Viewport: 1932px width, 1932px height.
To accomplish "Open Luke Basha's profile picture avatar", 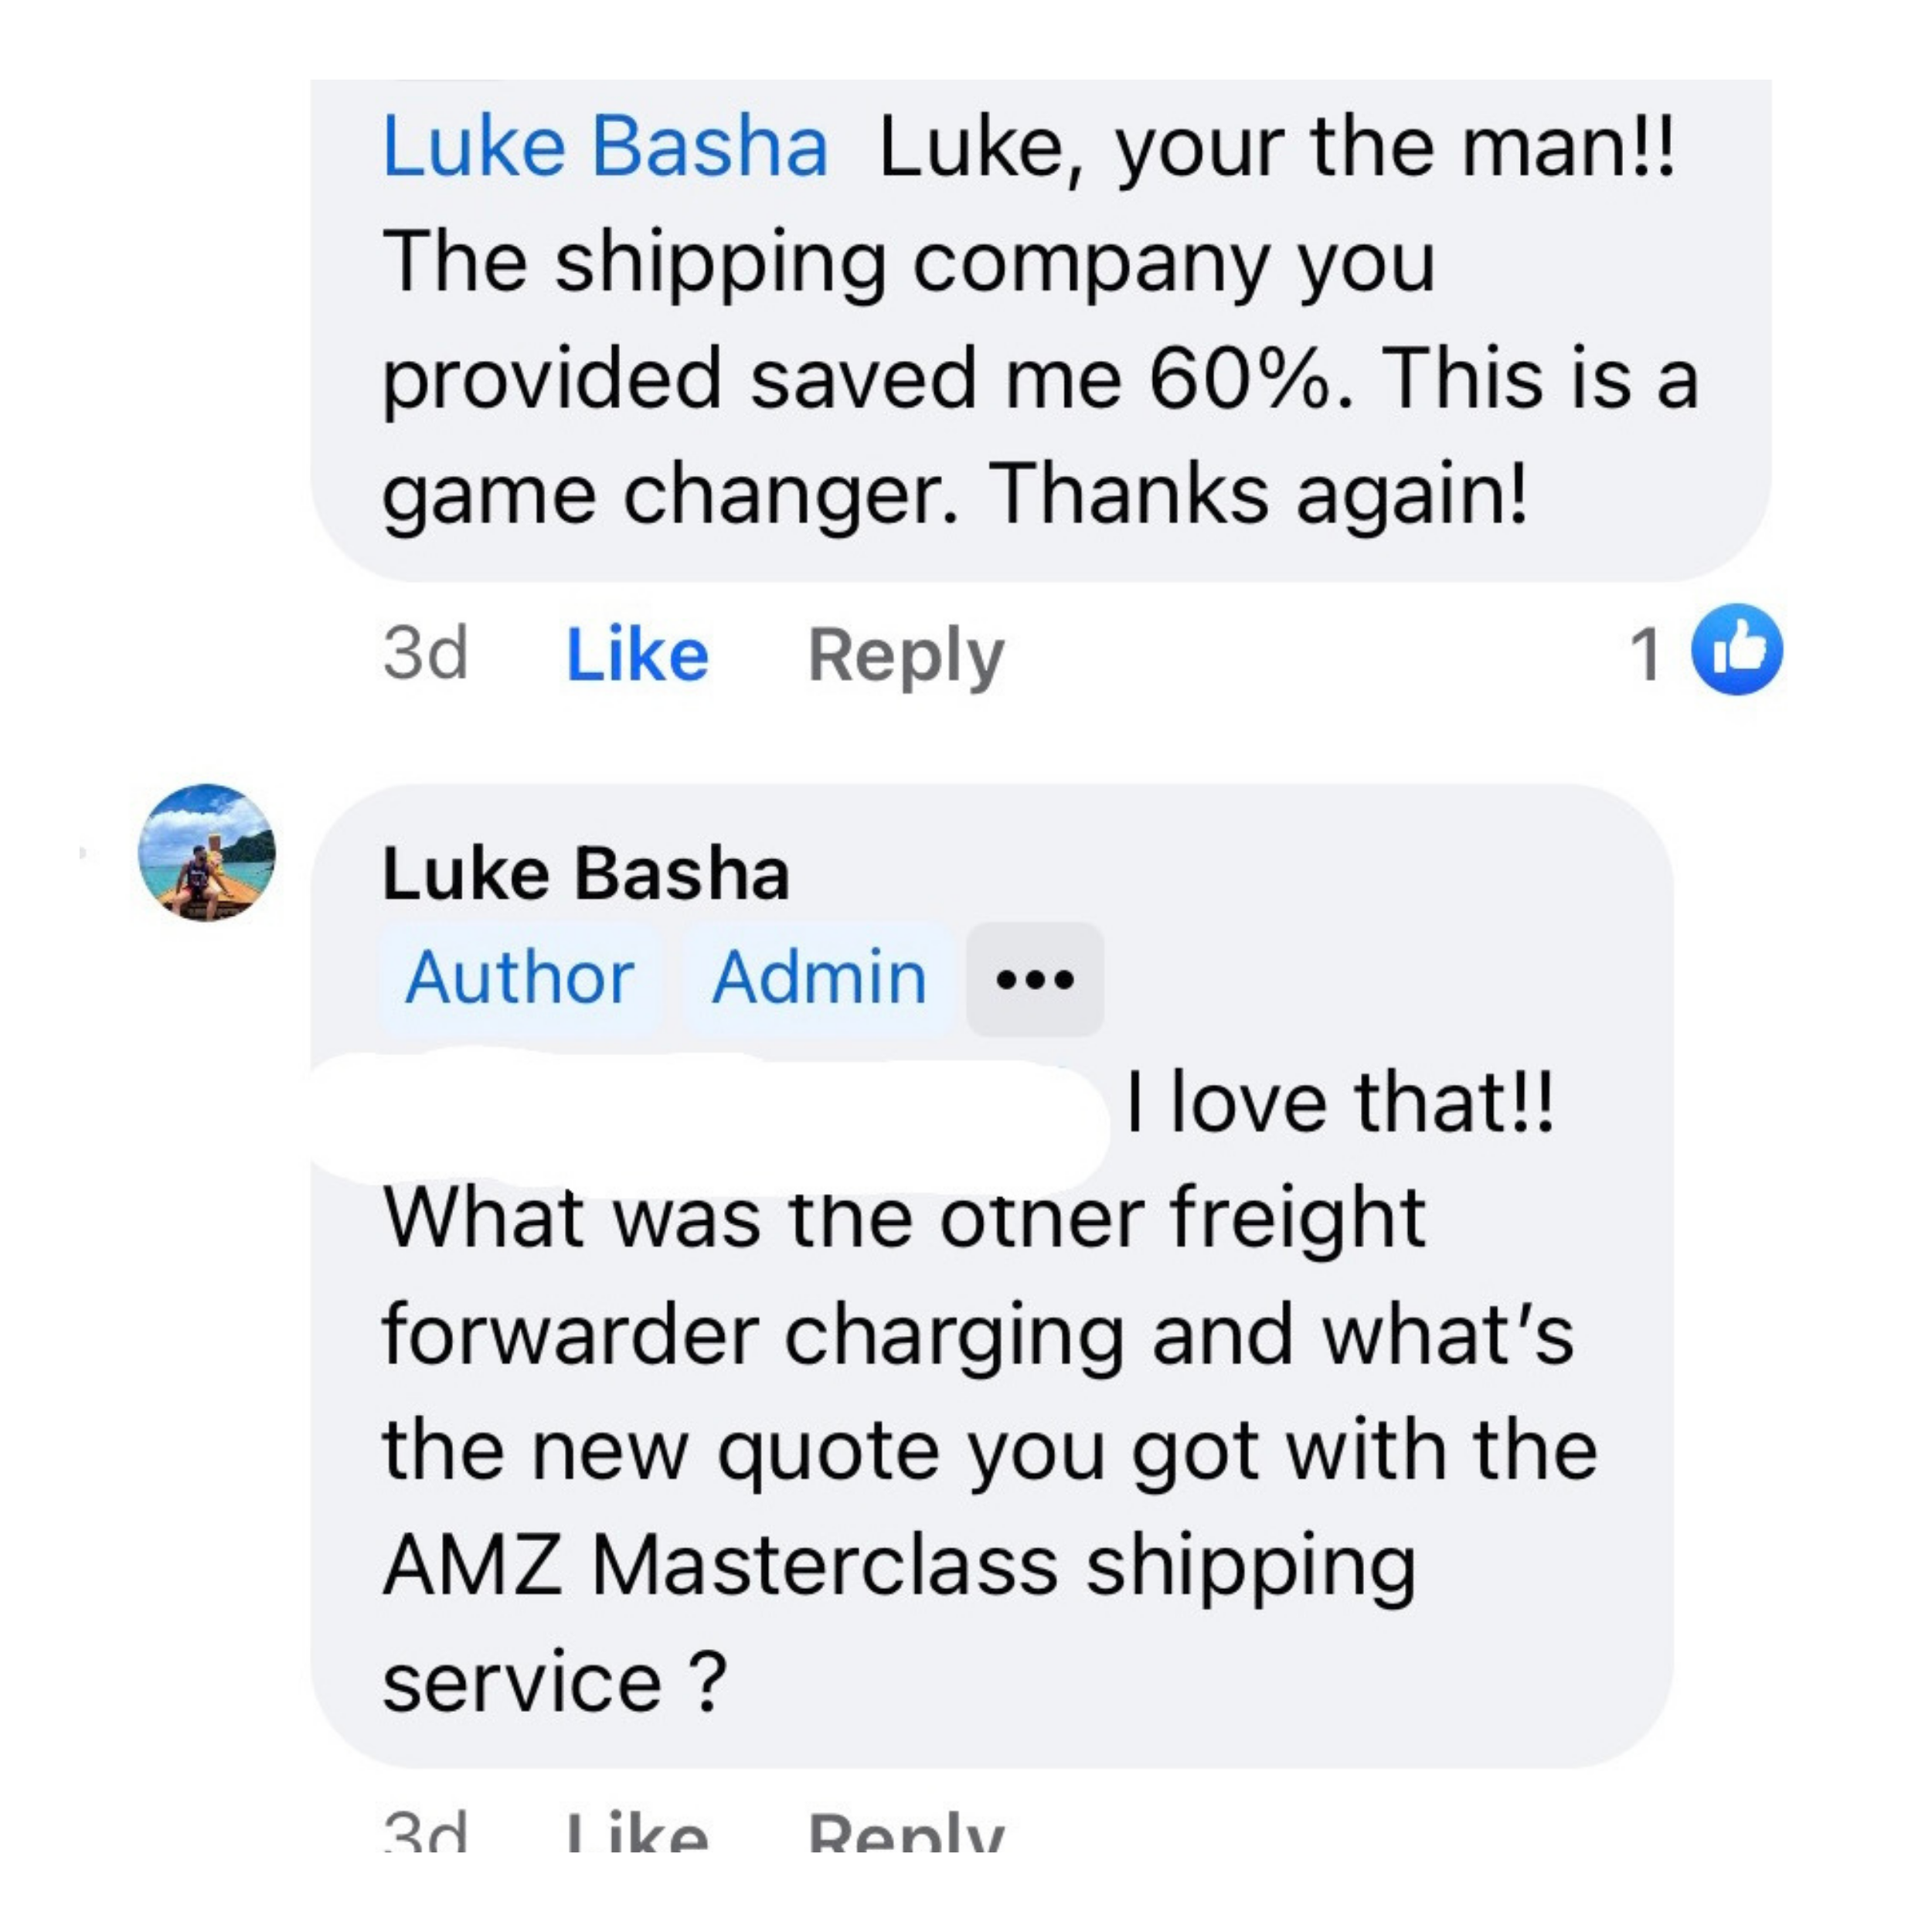I will click(x=207, y=852).
